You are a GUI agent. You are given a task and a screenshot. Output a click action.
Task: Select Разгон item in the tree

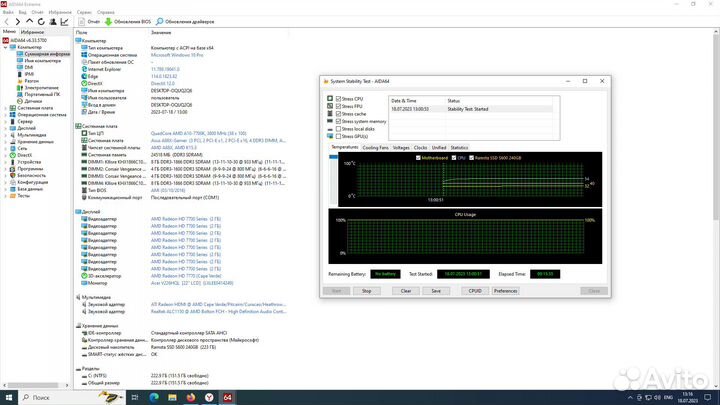click(x=31, y=81)
